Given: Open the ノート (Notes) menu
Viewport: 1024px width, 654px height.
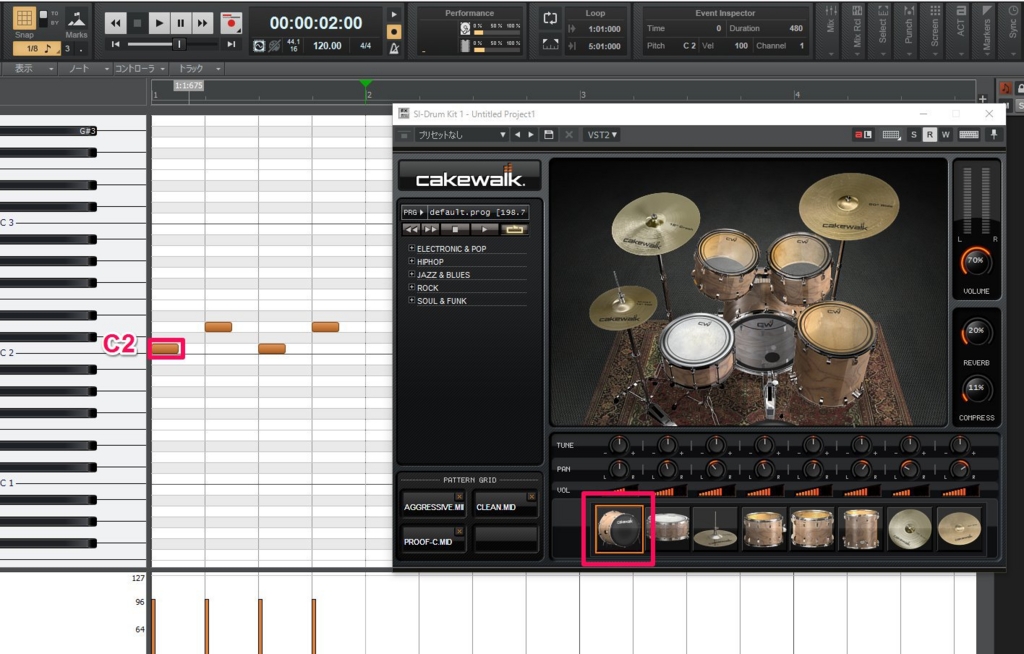Looking at the screenshot, I should tap(84, 68).
